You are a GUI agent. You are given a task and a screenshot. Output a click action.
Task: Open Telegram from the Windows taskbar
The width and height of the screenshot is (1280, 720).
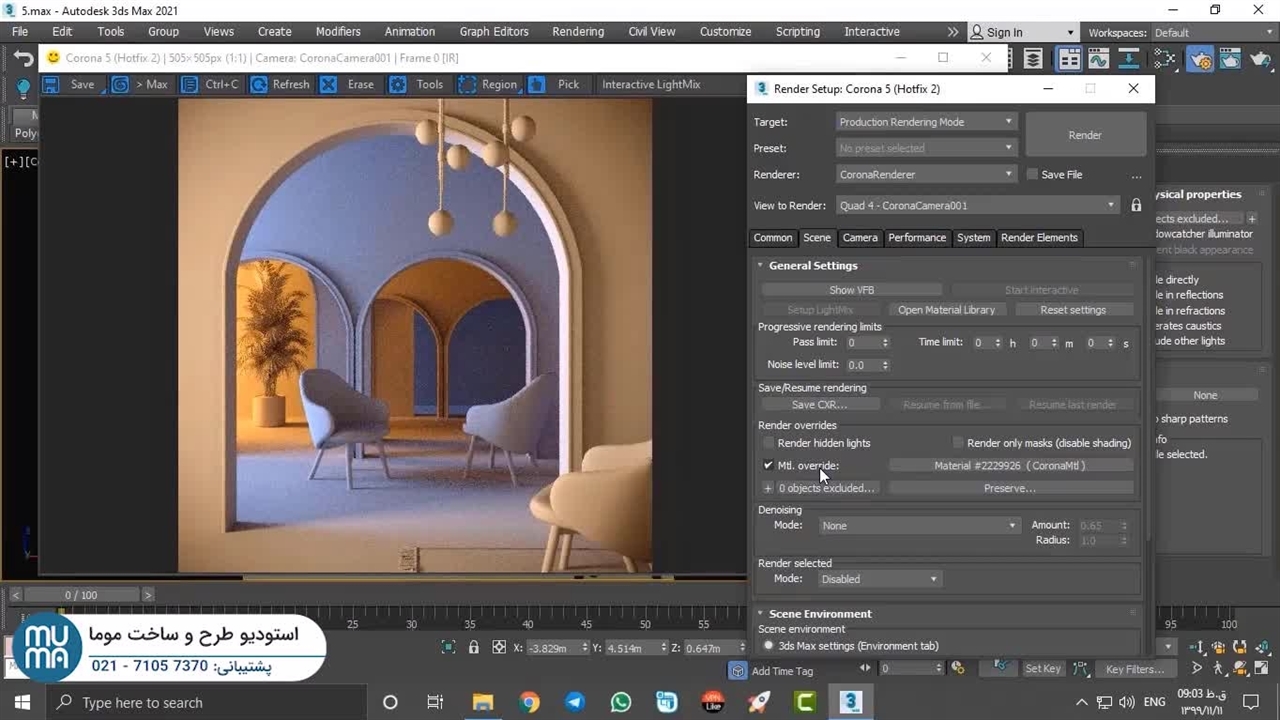(x=574, y=702)
